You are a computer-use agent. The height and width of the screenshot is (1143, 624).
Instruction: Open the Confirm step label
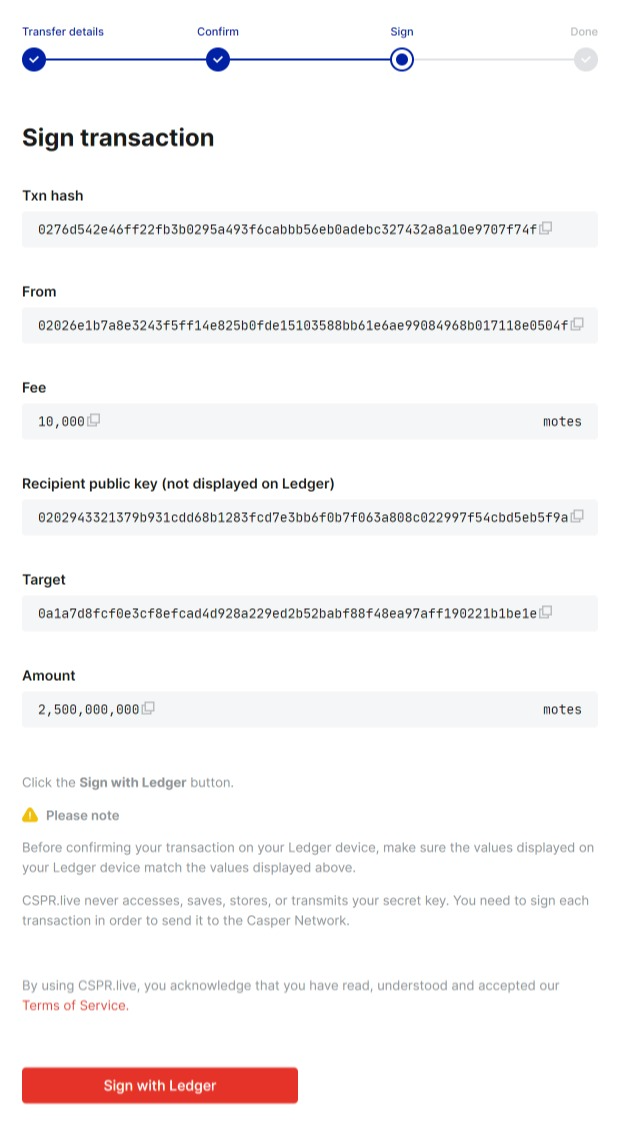(x=218, y=31)
